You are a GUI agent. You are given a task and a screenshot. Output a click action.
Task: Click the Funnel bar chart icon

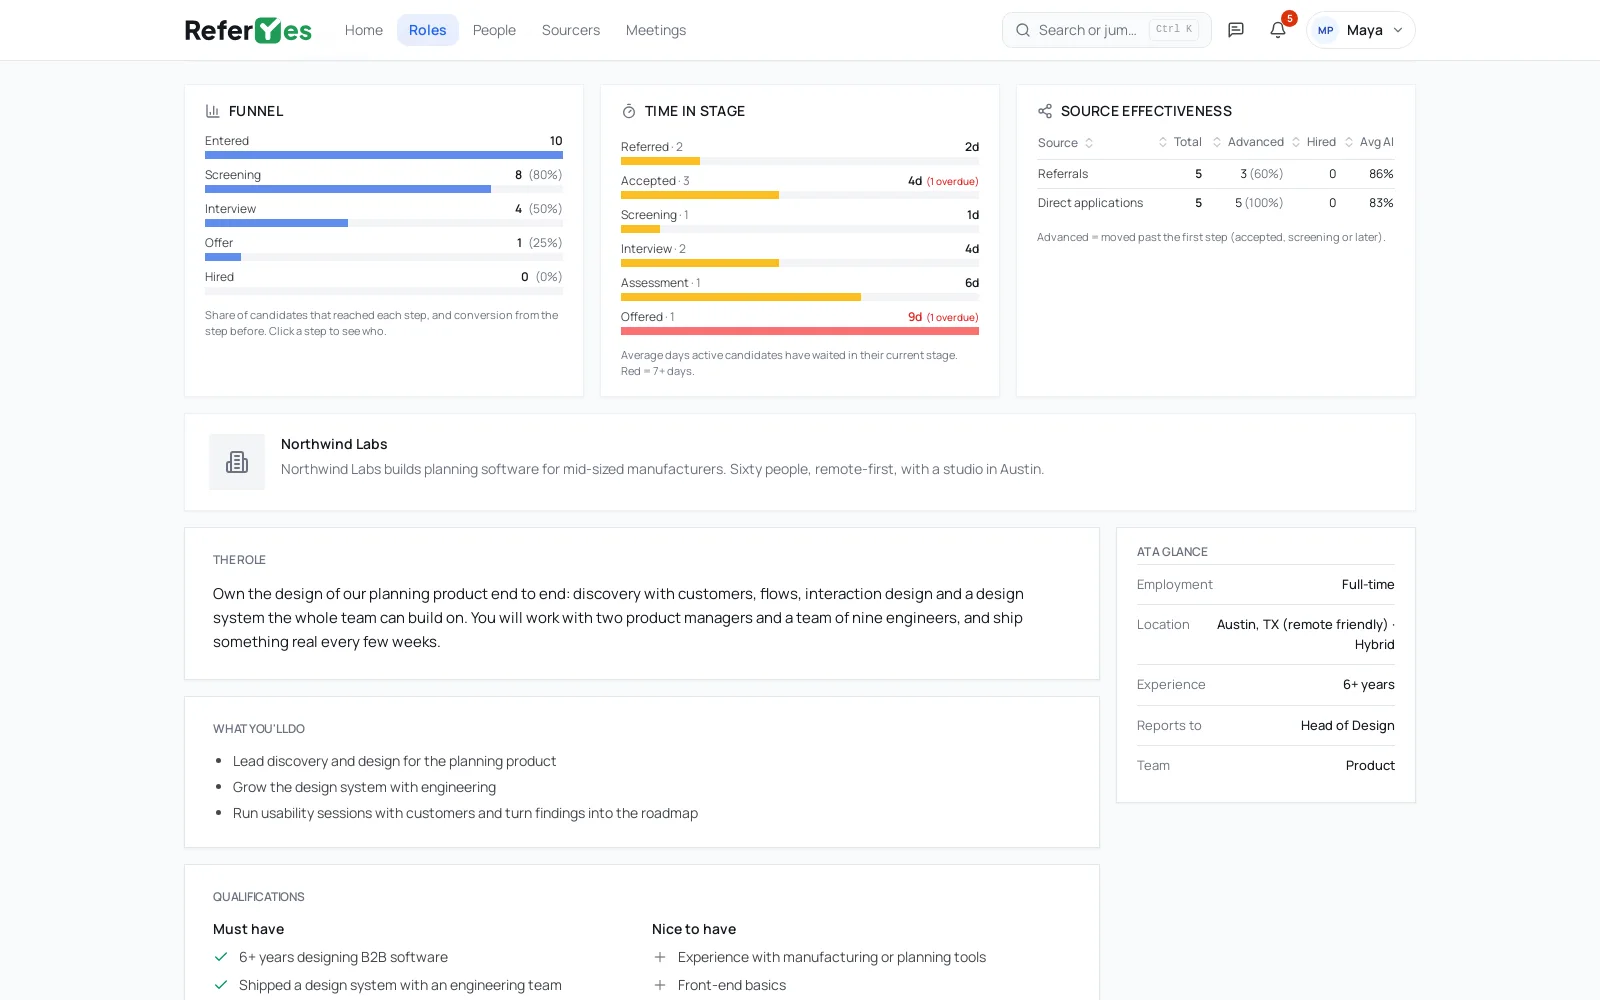tap(212, 111)
